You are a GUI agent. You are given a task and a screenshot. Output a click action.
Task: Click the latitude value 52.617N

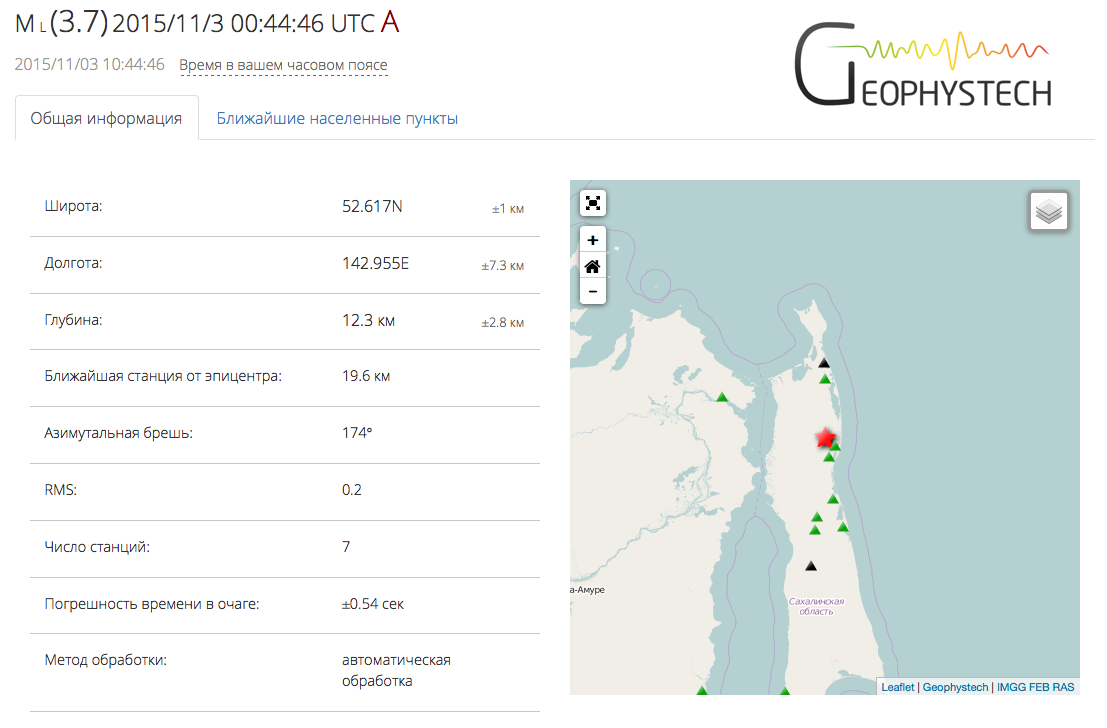pos(372,207)
